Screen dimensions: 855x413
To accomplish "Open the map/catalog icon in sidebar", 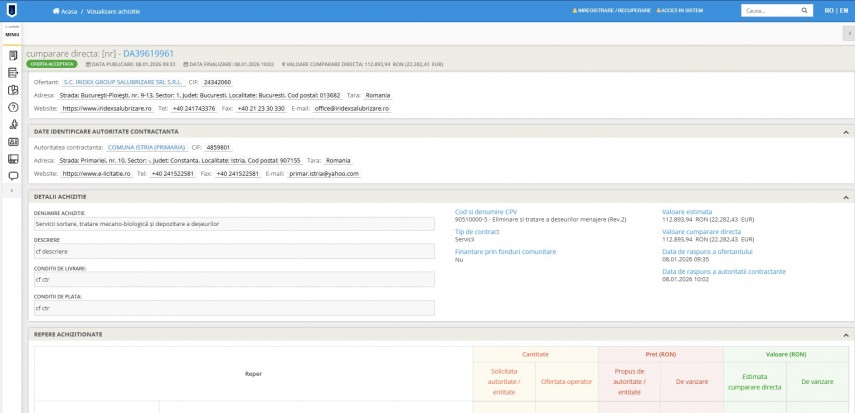I will coord(13,89).
